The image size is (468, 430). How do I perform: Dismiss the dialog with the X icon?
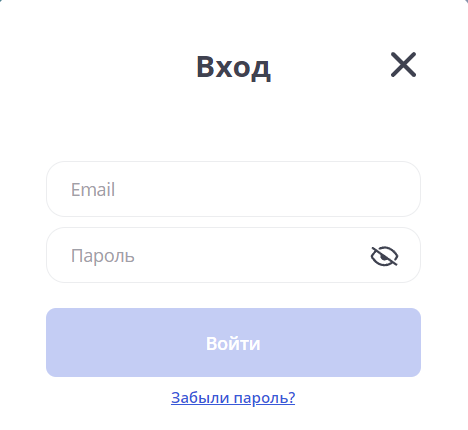tap(403, 65)
